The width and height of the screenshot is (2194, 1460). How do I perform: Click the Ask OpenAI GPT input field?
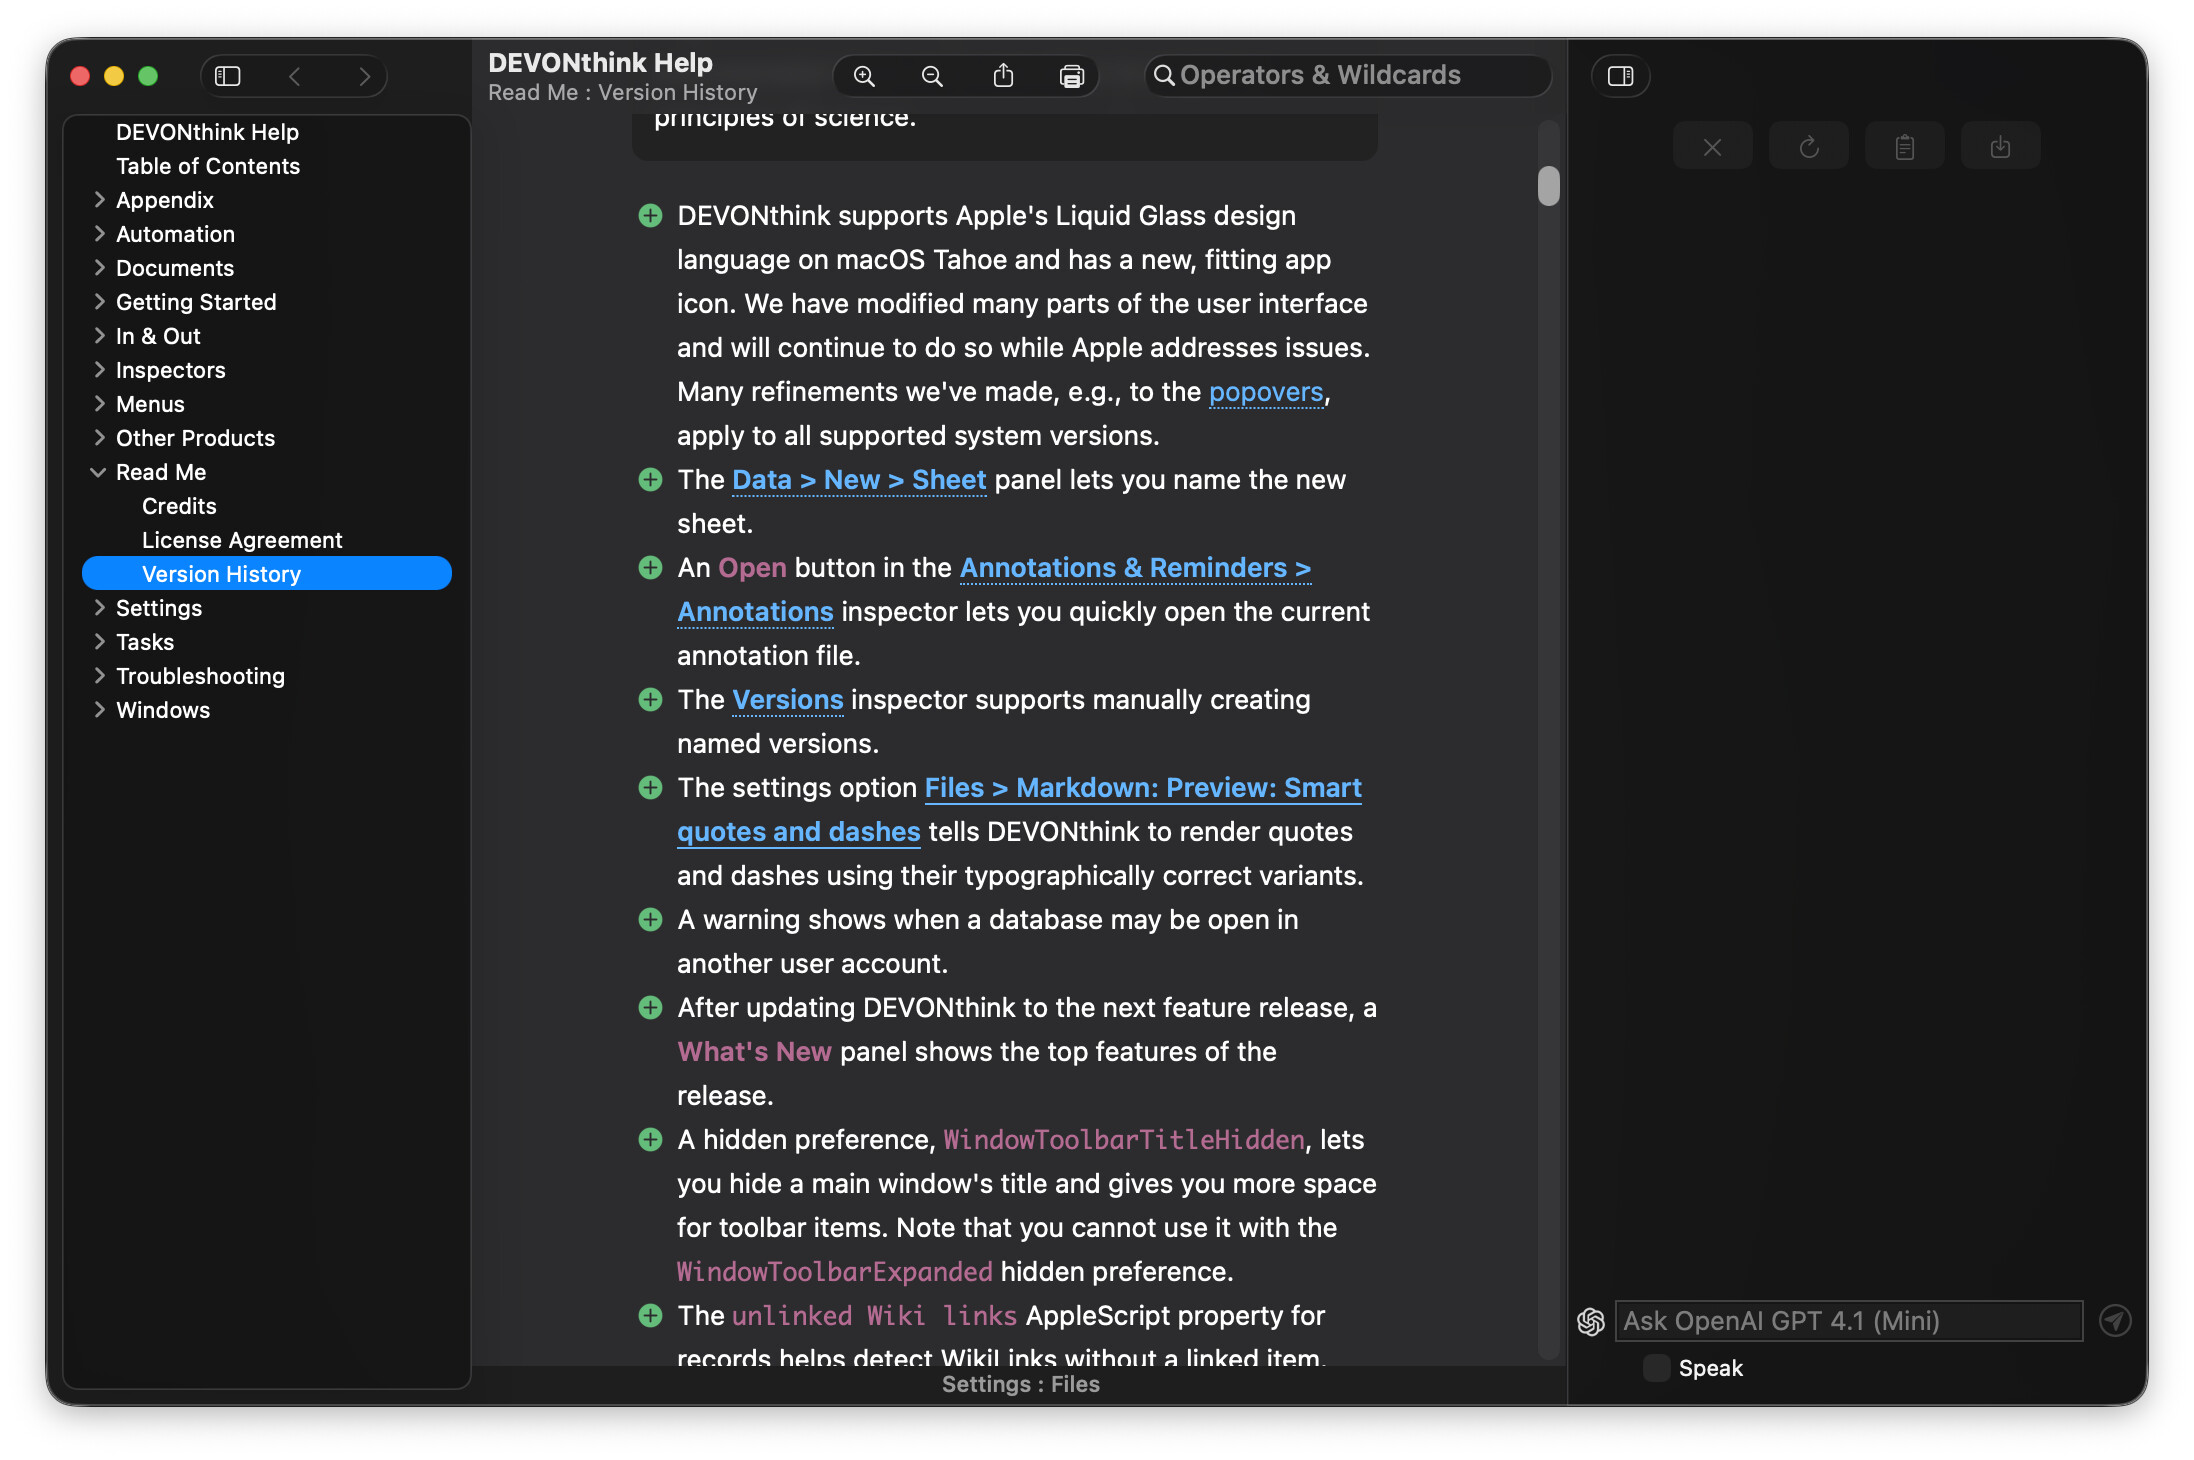click(x=1848, y=1321)
